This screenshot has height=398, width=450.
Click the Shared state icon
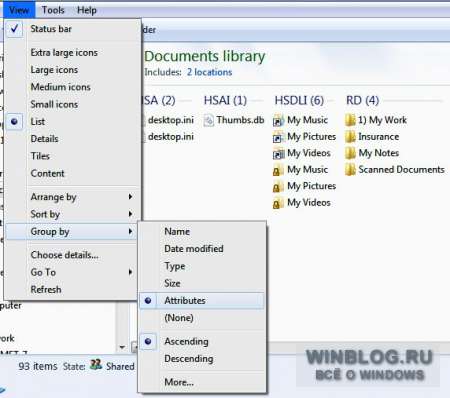(96, 365)
